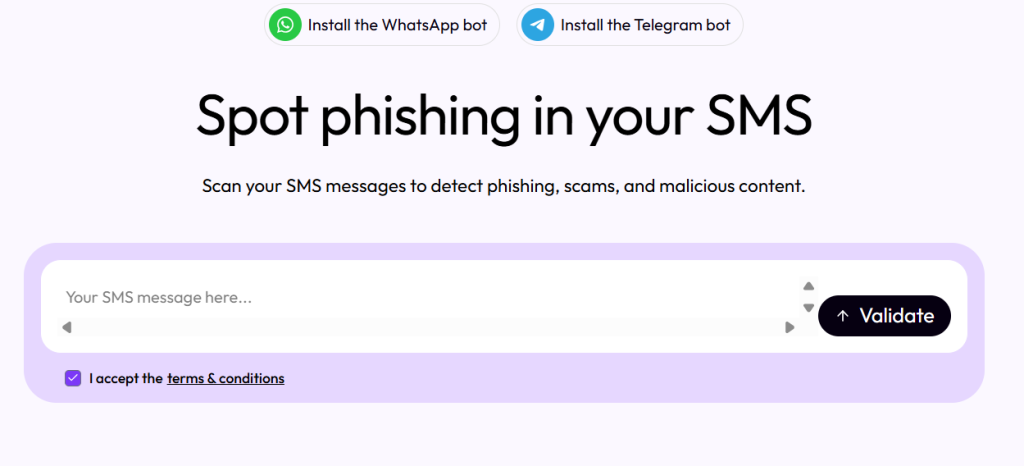The image size is (1024, 466).
Task: Click the horizontal scrollbar track under the SMS field
Action: click(420, 327)
